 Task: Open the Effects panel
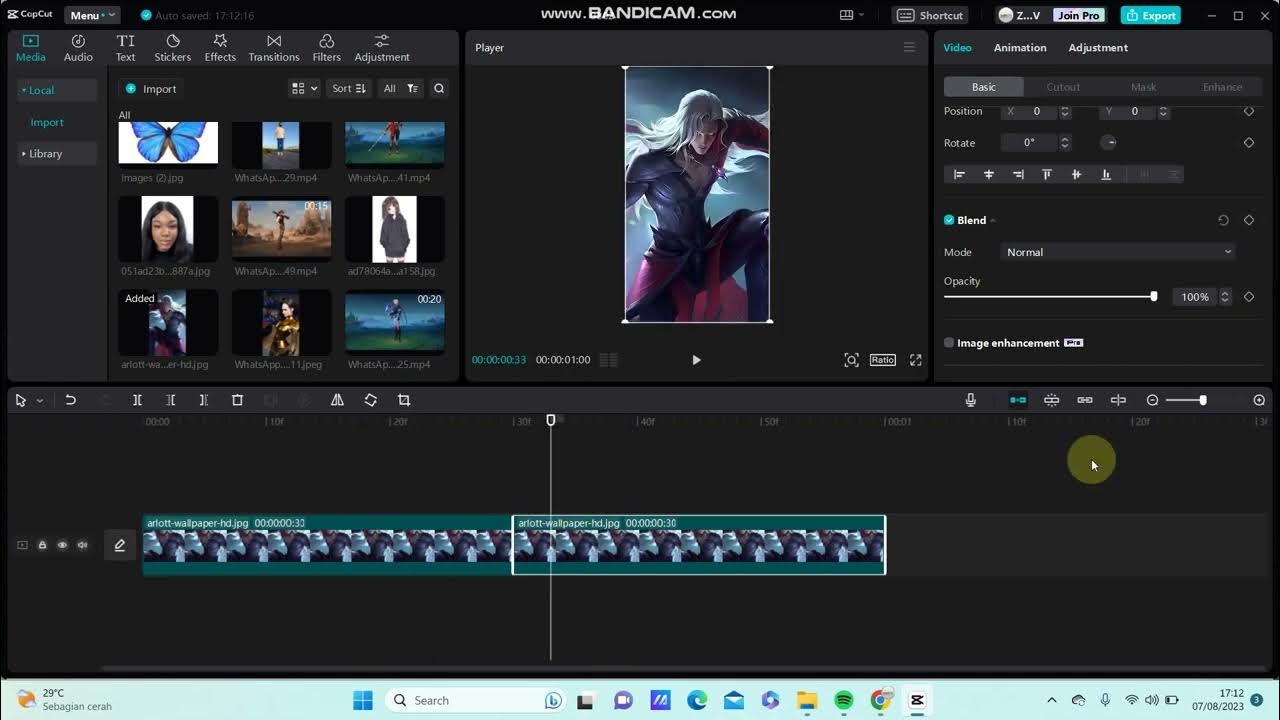click(220, 48)
